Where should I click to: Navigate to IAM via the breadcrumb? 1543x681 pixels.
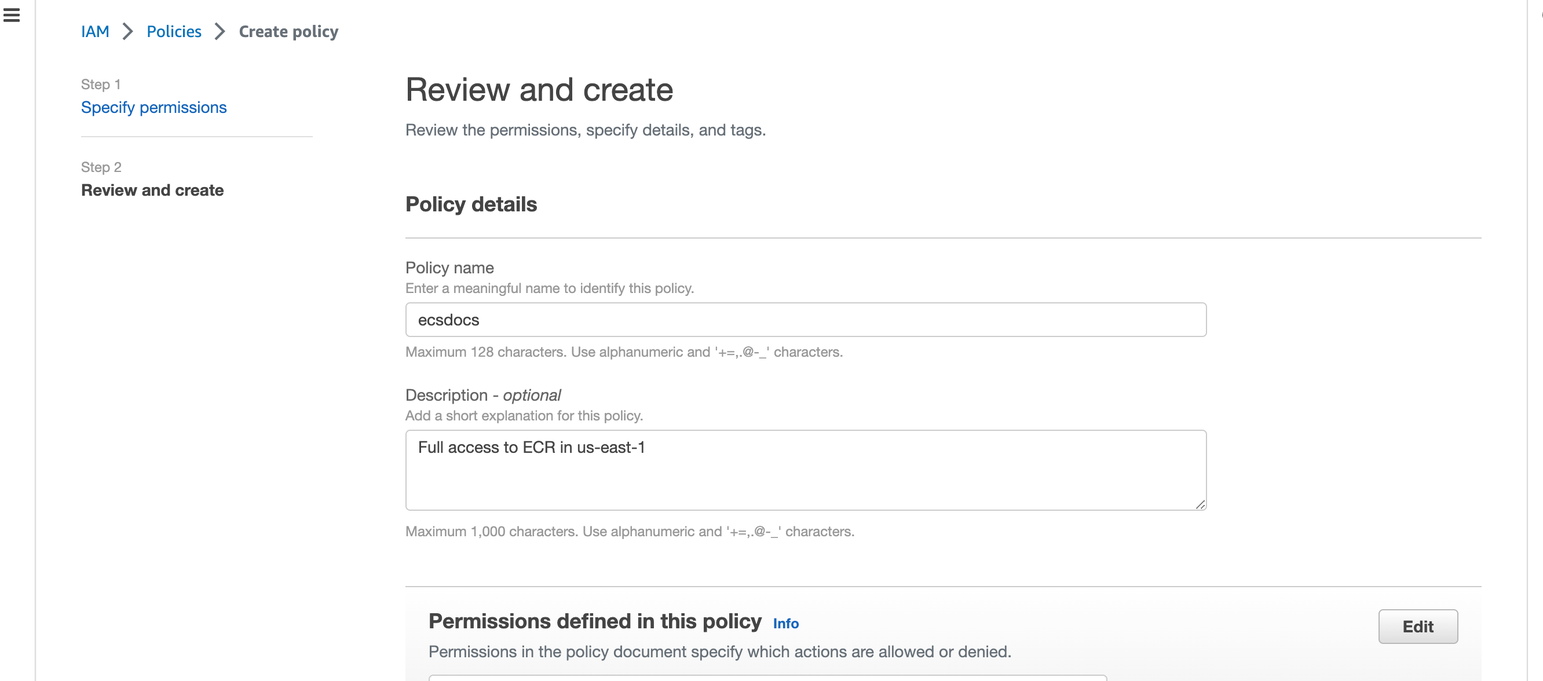pos(95,31)
